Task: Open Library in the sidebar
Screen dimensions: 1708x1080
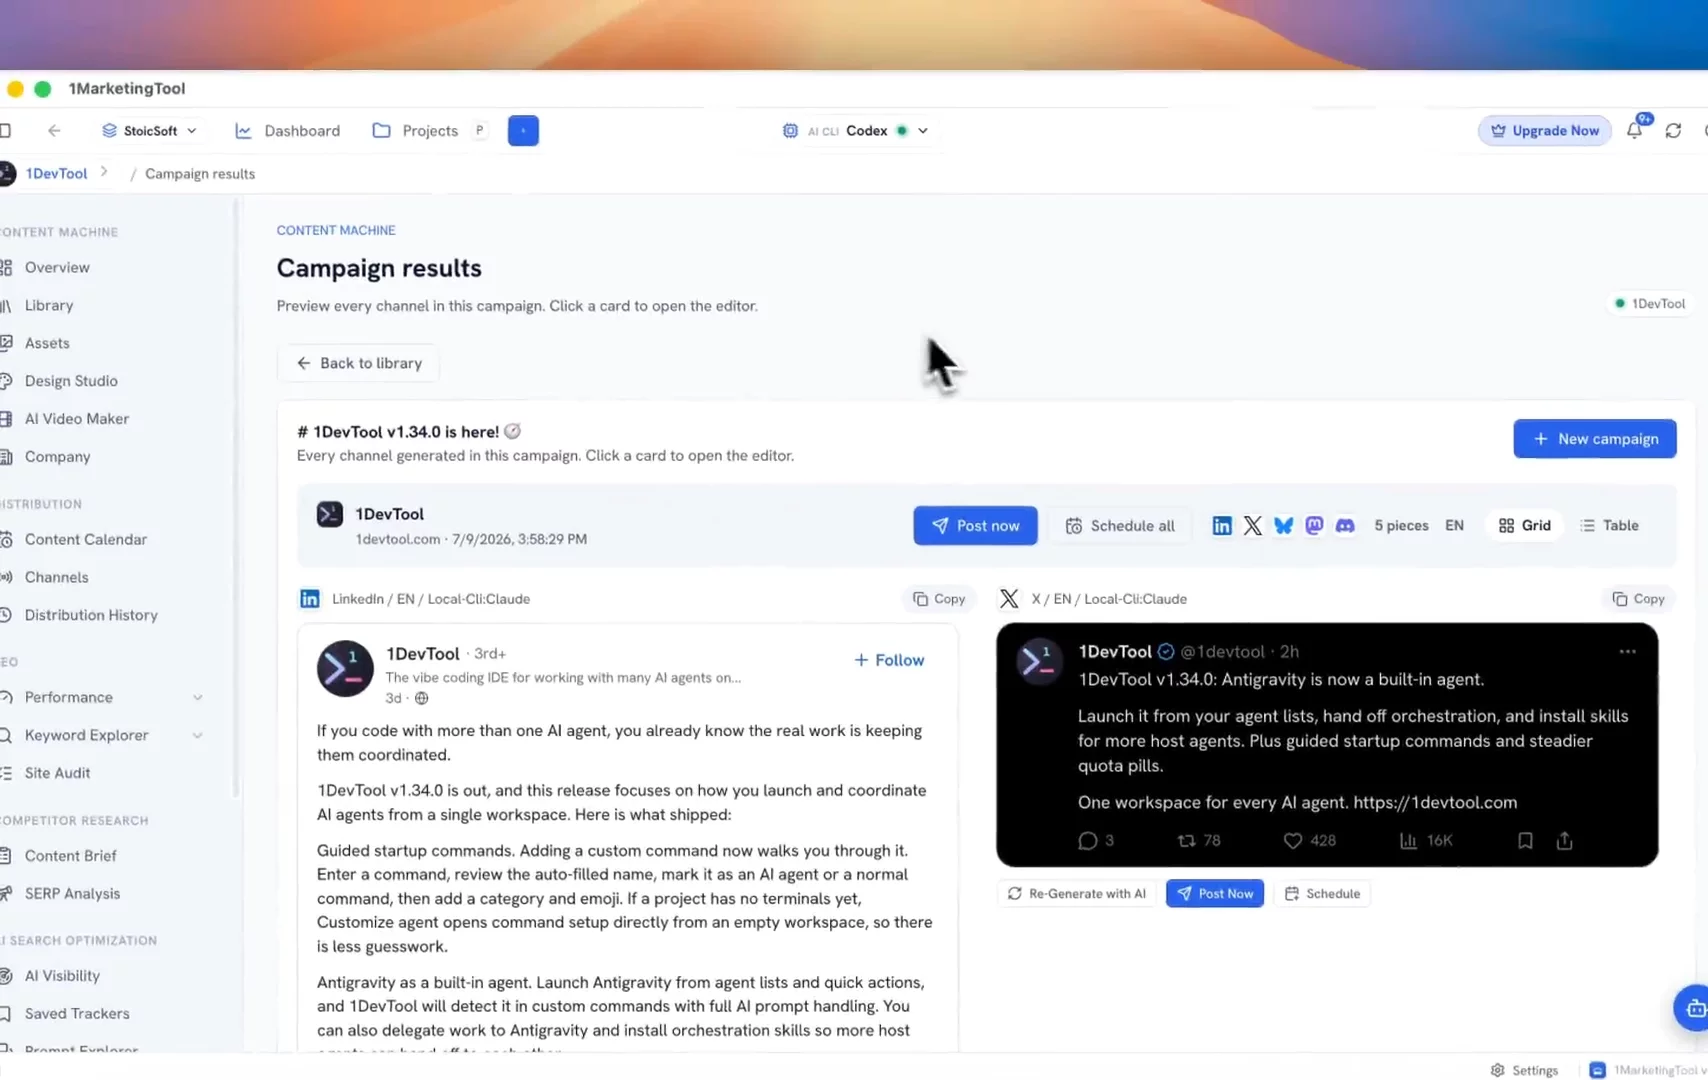Action: 49,306
